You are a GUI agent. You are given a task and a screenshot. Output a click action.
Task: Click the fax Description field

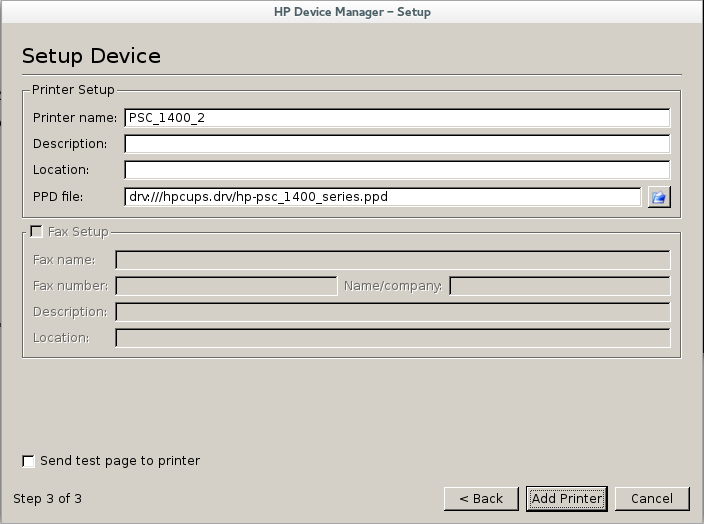(392, 312)
